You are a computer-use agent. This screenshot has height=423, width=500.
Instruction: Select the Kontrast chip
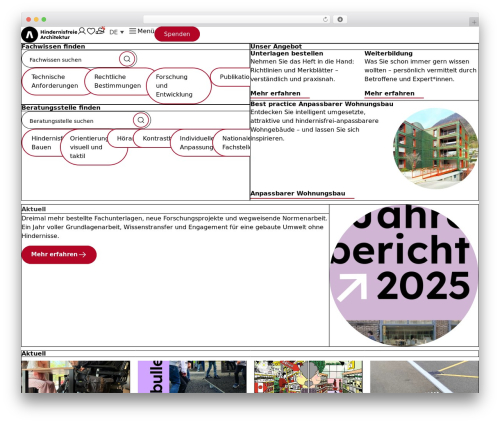click(153, 138)
